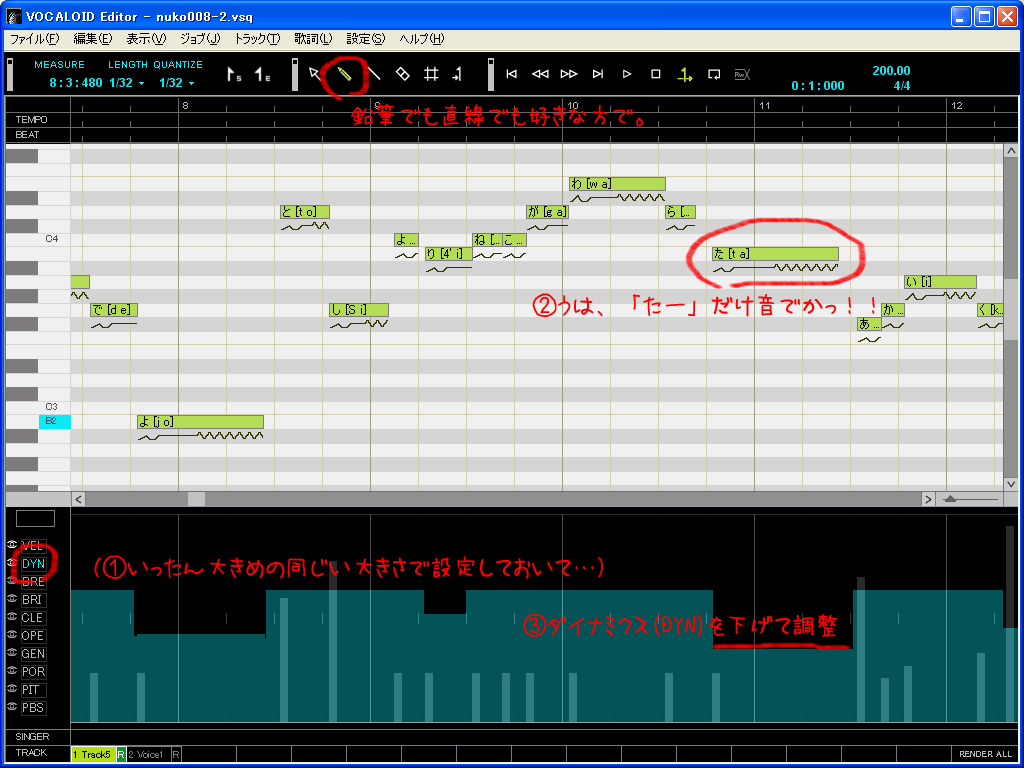Image resolution: width=1024 pixels, height=768 pixels.
Task: Click the horizontal scrollbar thumb
Action: pyautogui.click(x=196, y=499)
